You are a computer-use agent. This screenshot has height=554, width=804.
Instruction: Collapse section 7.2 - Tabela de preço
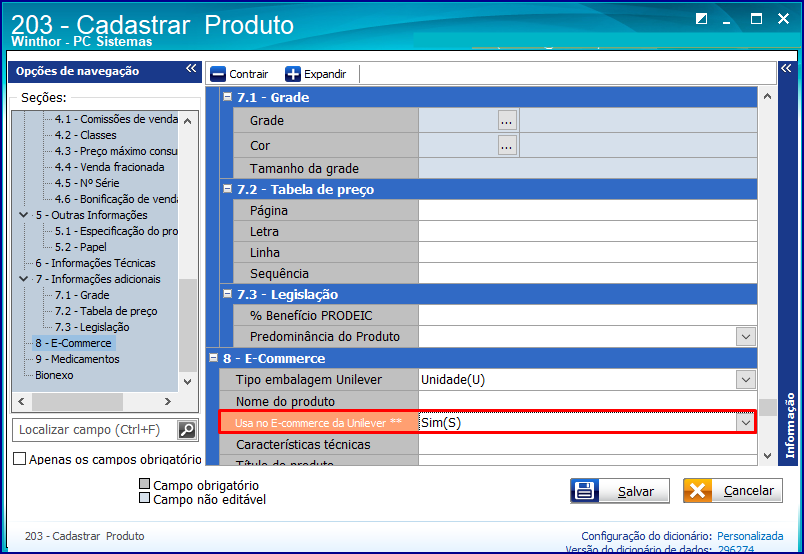coord(228,189)
